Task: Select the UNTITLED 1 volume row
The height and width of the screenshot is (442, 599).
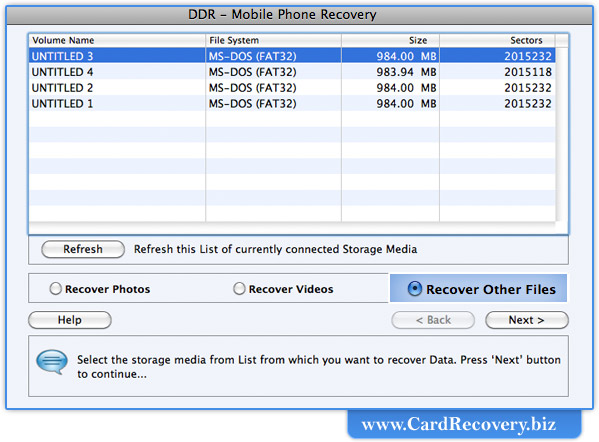Action: pos(292,104)
